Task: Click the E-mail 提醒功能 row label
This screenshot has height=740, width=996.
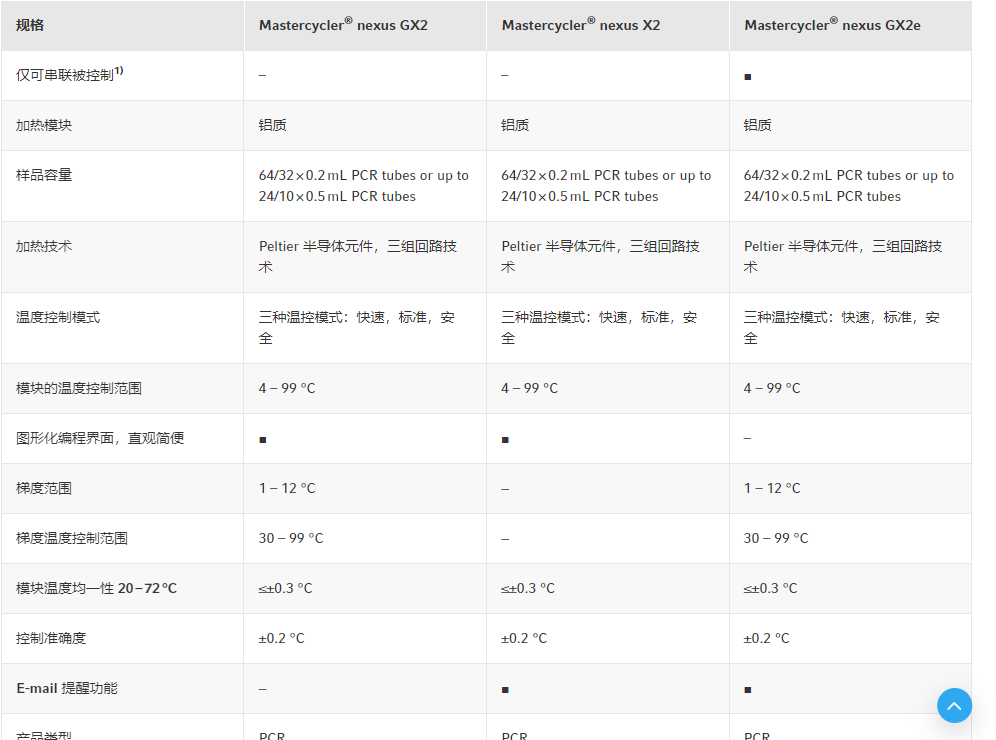Action: click(67, 689)
